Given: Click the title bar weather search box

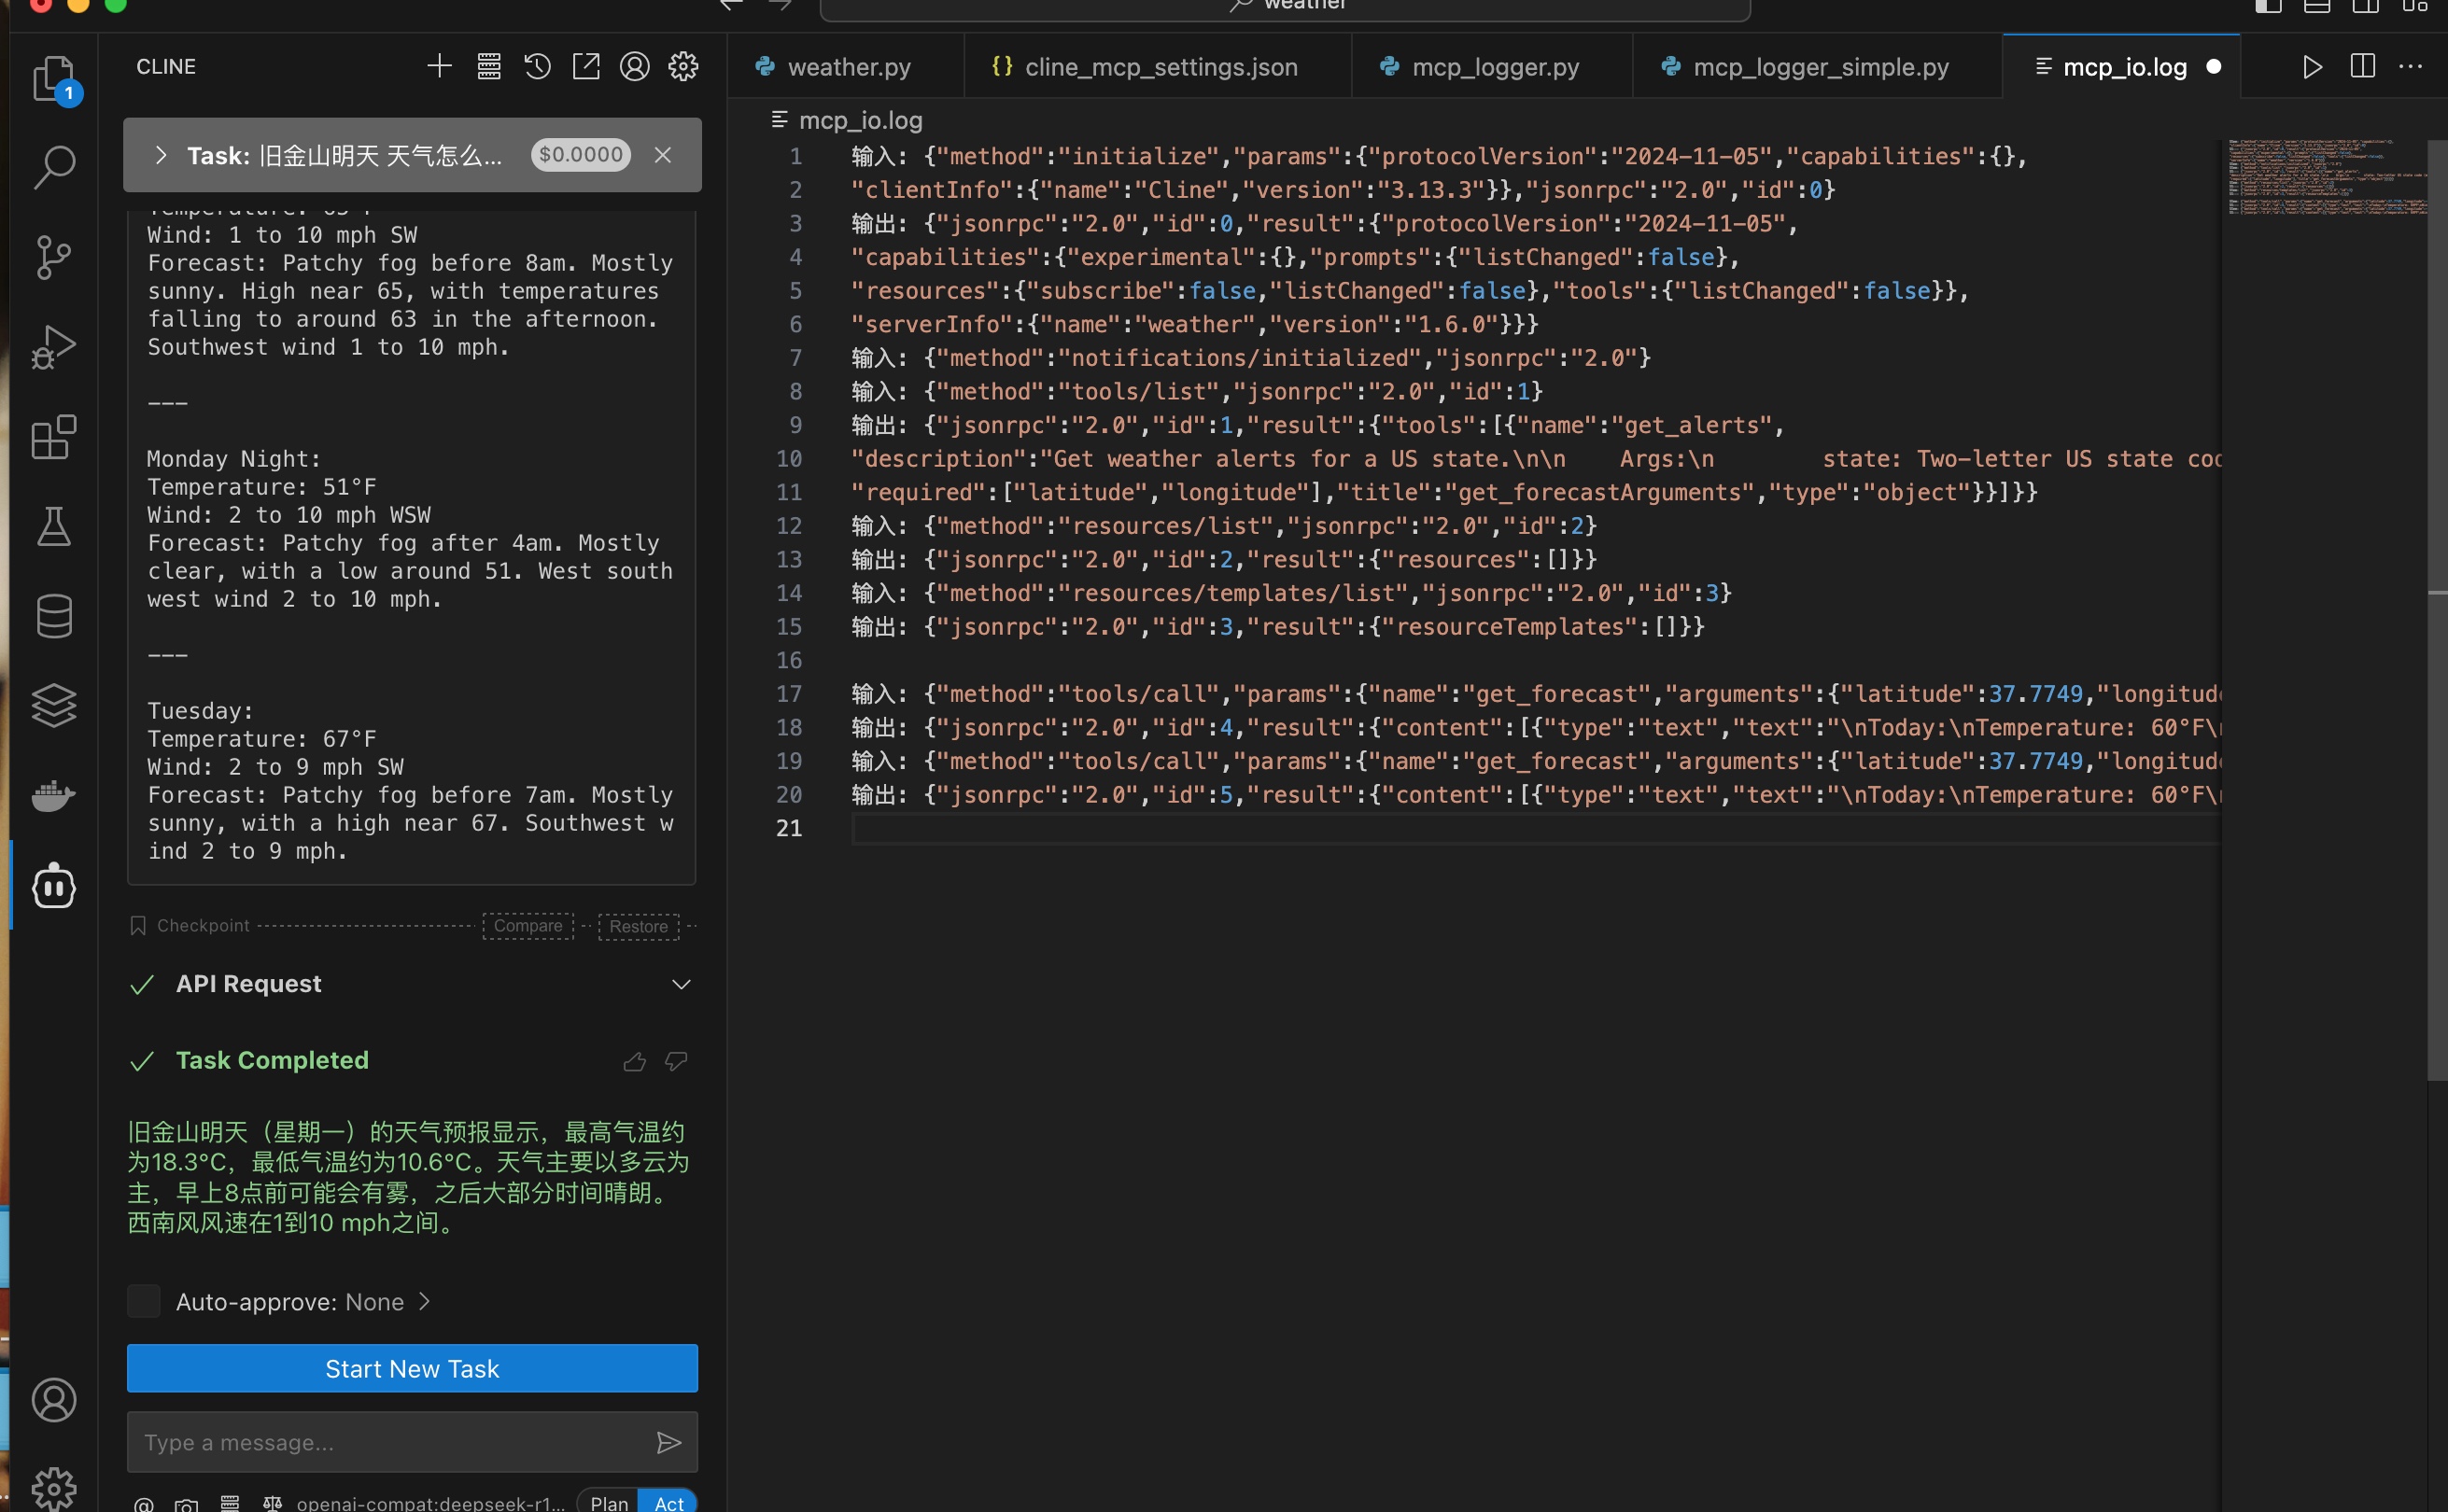Looking at the screenshot, I should [1285, 8].
